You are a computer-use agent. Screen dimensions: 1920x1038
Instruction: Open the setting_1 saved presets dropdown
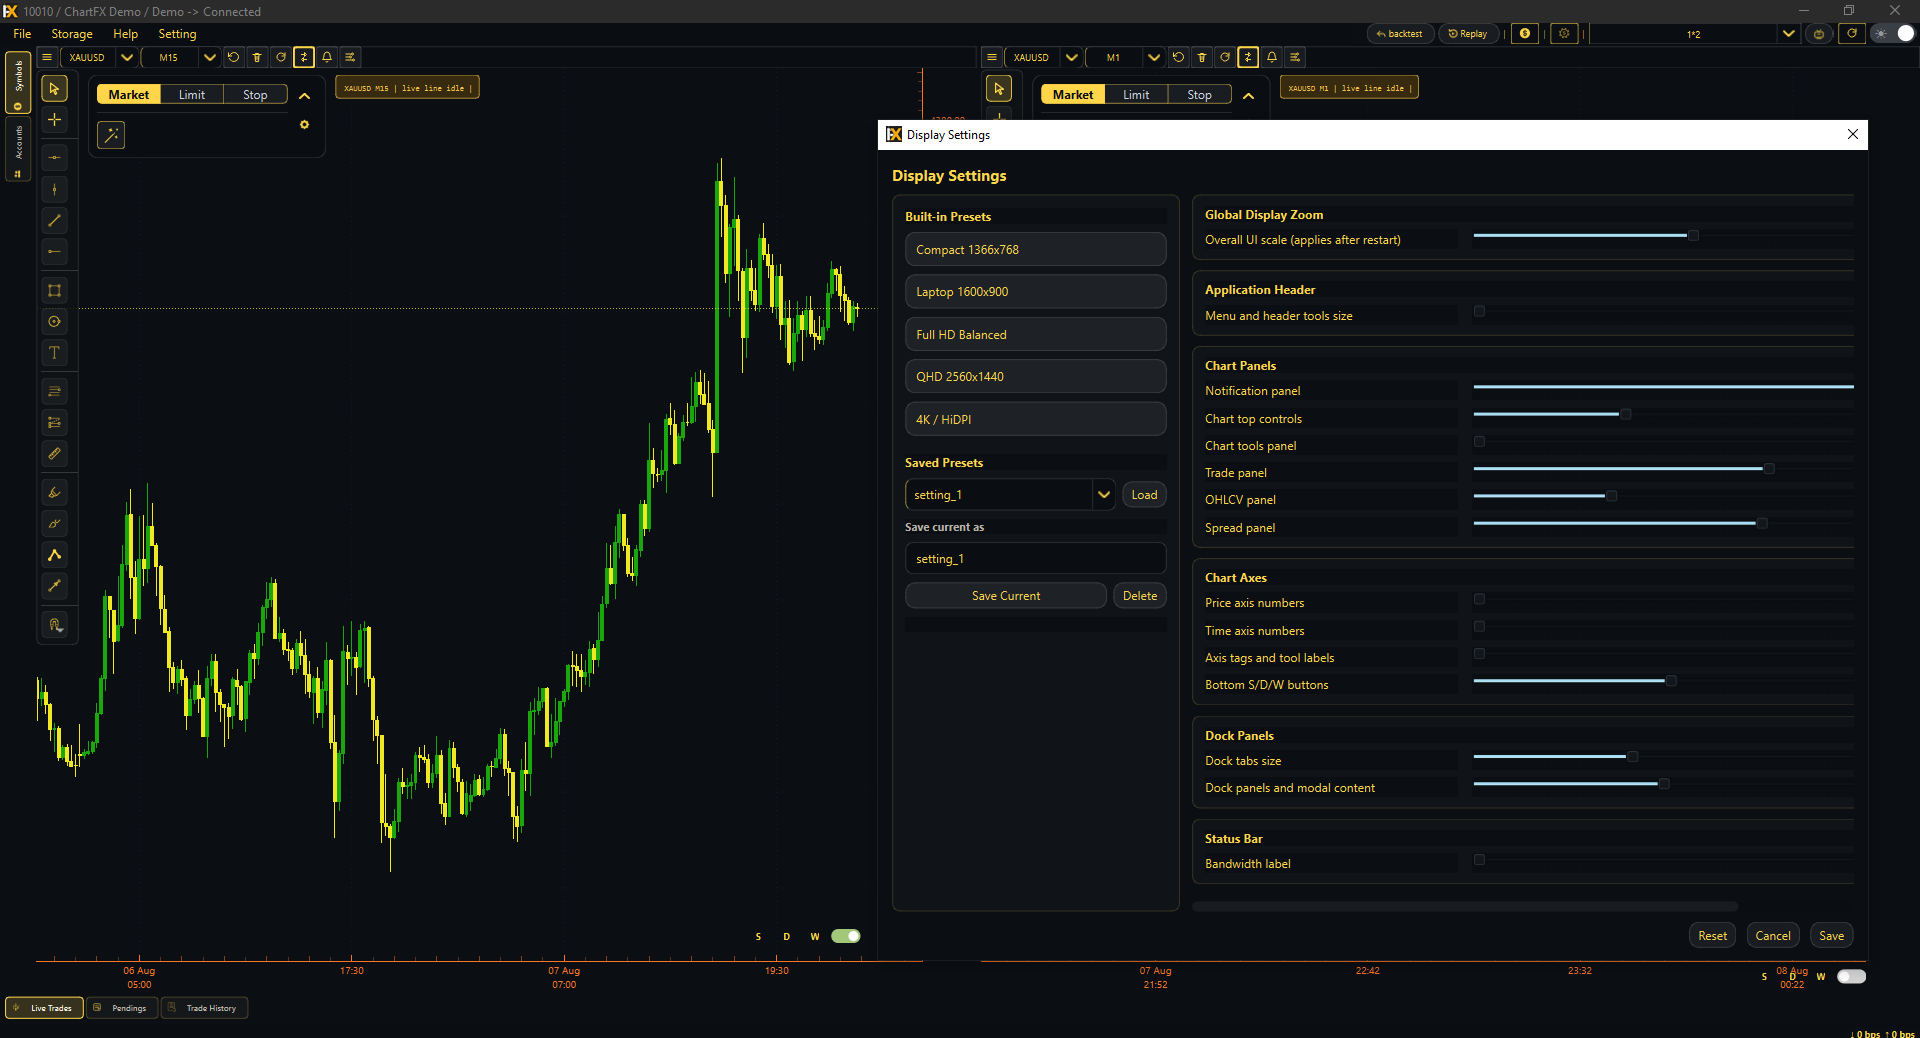[x=1010, y=495]
